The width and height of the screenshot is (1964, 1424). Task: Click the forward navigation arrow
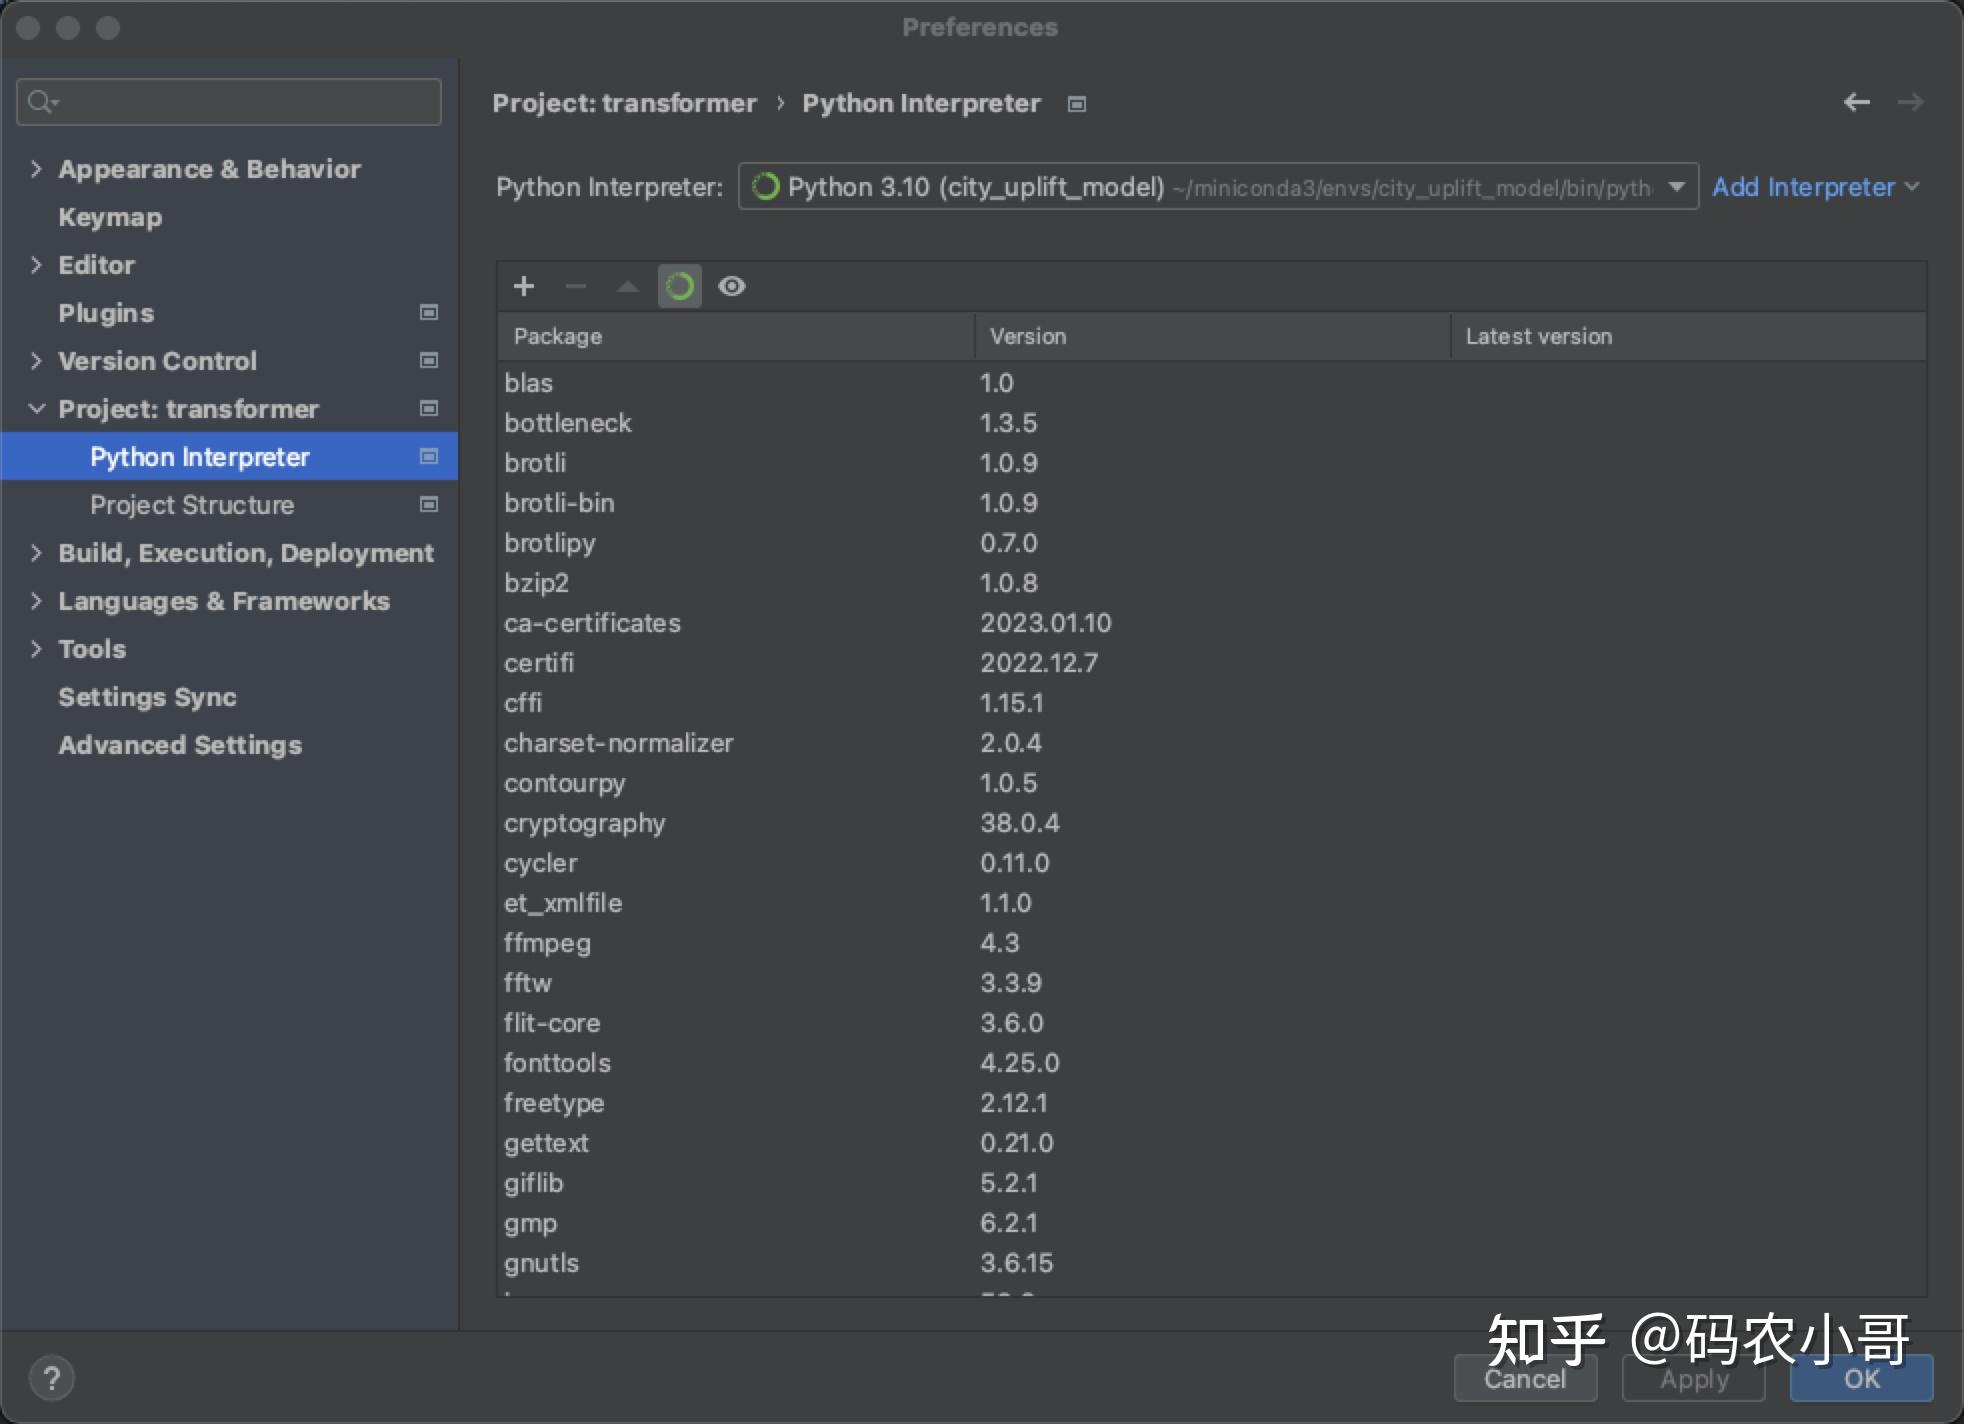(x=1912, y=101)
